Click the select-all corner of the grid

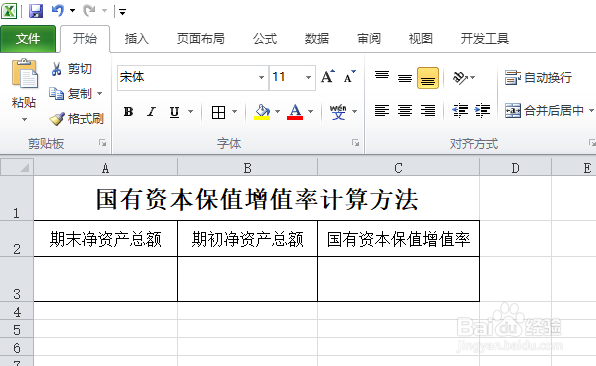point(17,167)
